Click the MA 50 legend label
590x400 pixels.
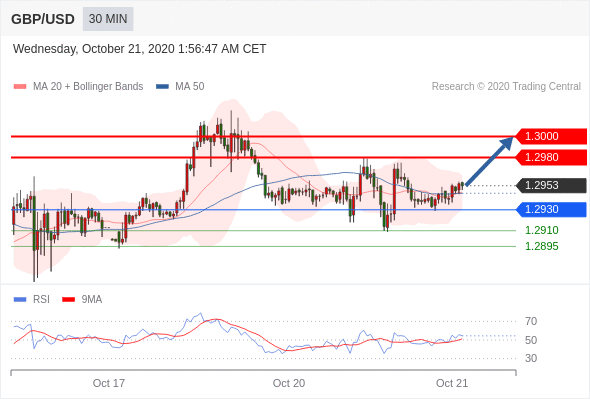(190, 87)
